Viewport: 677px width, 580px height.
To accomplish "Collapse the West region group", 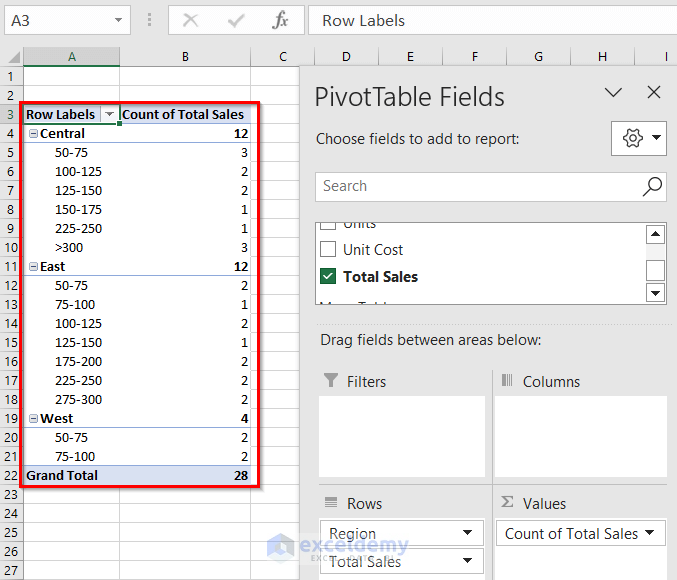I will [33, 419].
